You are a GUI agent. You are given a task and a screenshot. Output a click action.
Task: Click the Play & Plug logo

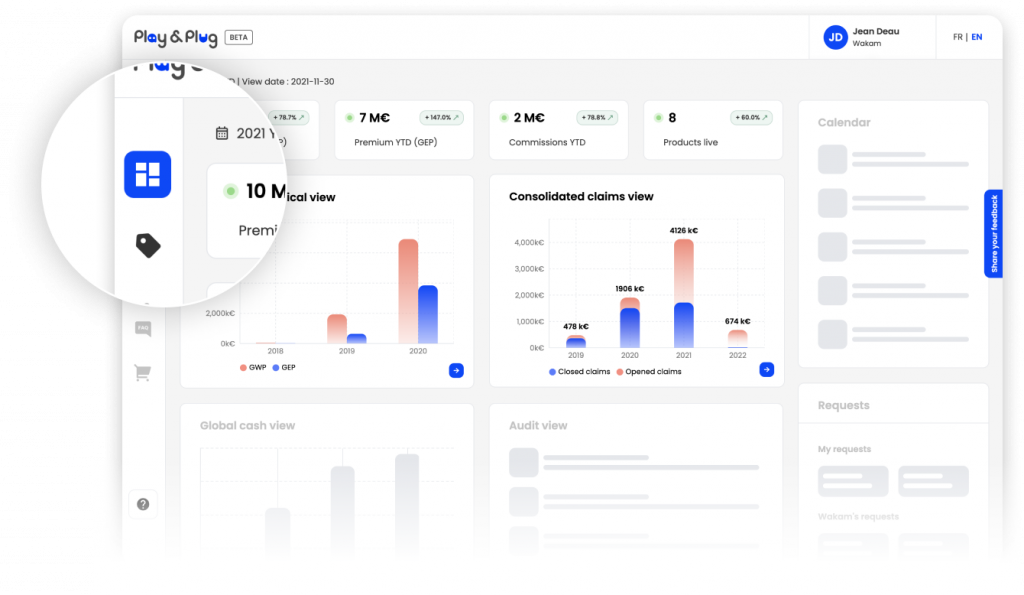click(176, 38)
